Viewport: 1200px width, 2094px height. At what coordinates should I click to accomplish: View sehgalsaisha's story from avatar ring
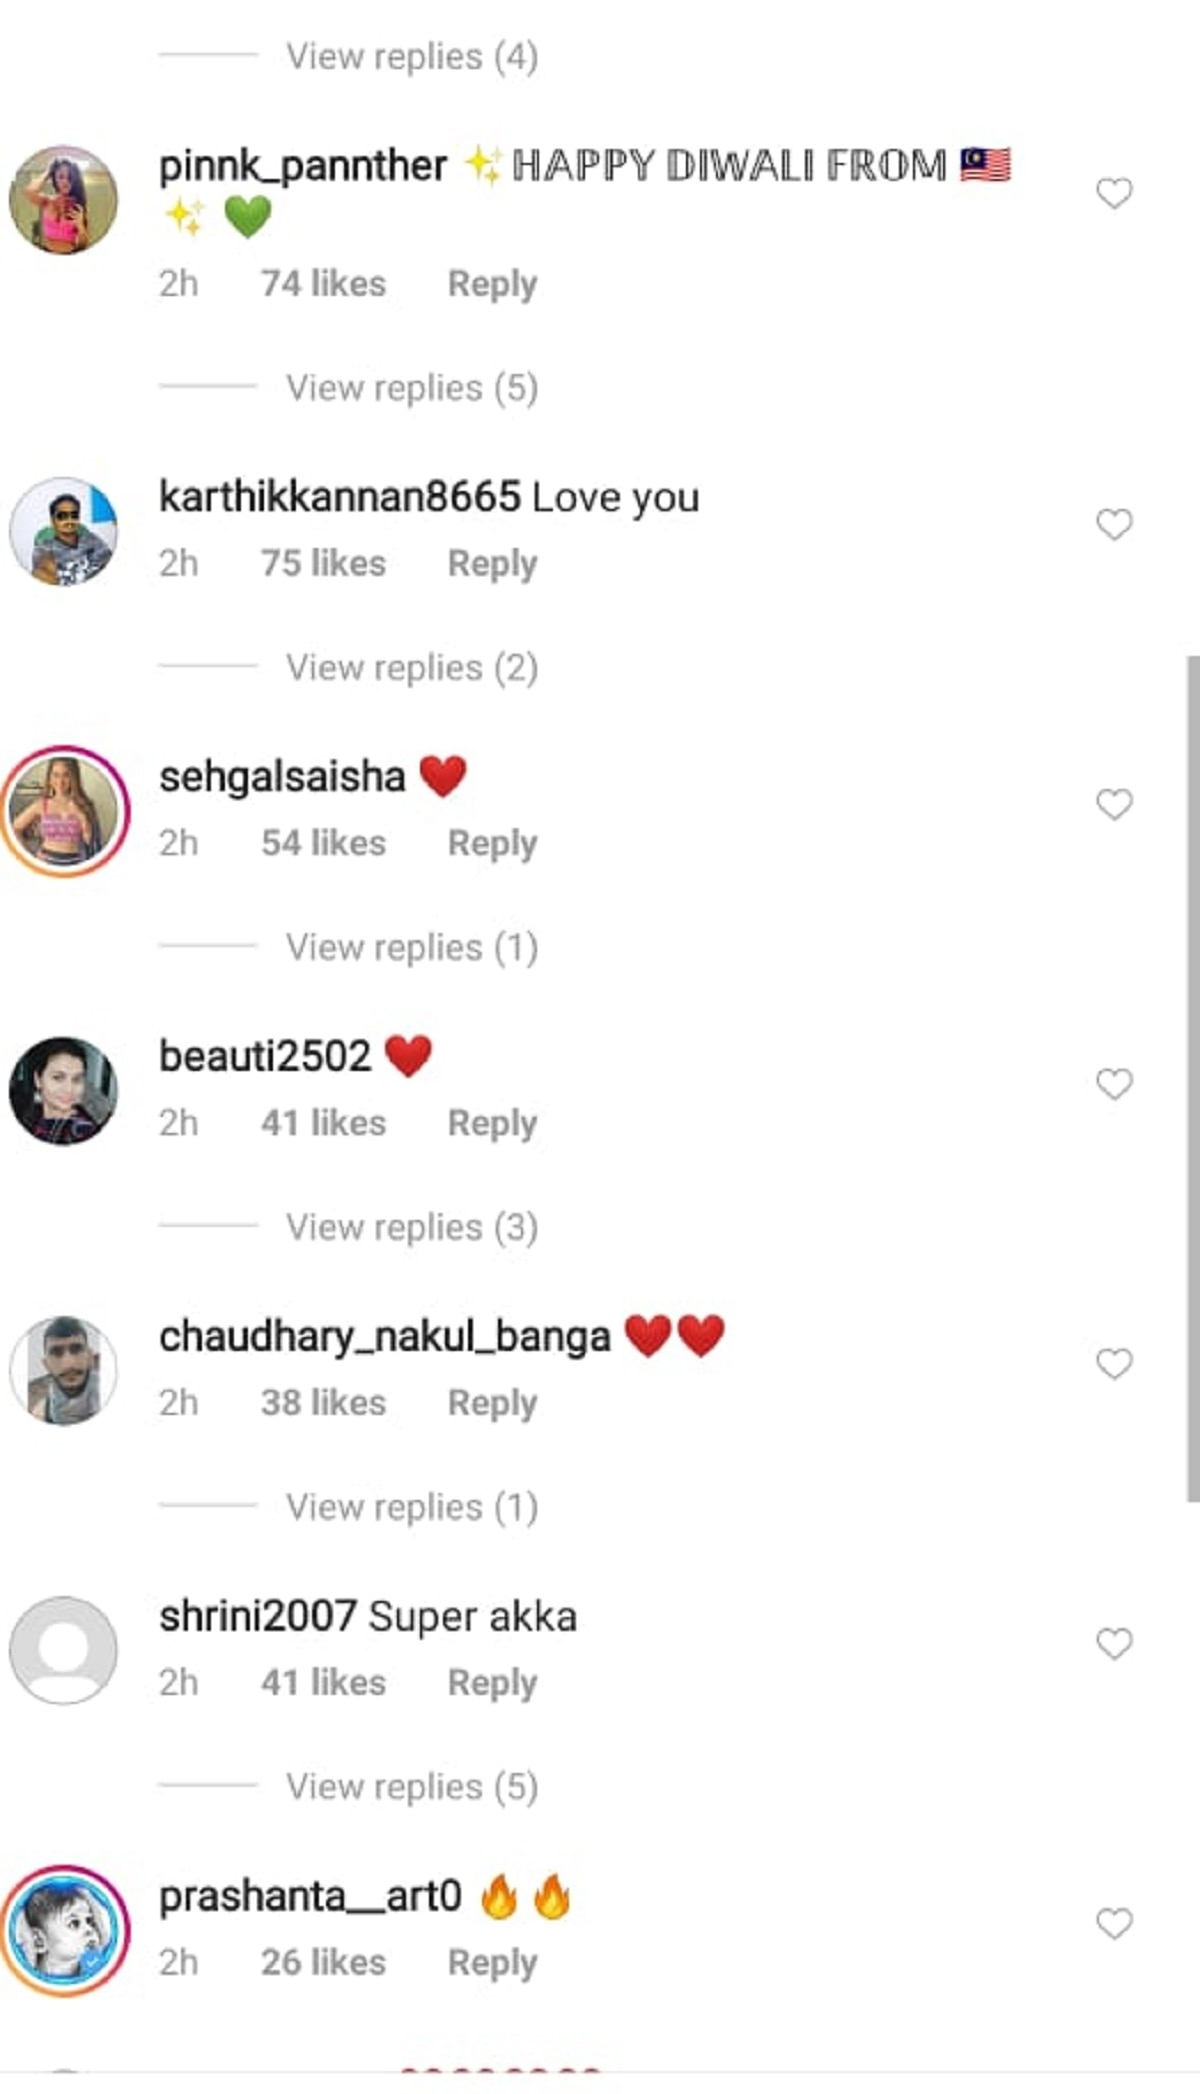tap(65, 811)
